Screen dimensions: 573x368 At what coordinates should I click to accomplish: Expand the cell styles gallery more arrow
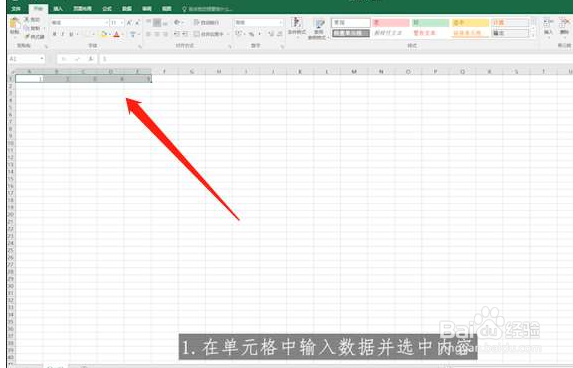(533, 36)
